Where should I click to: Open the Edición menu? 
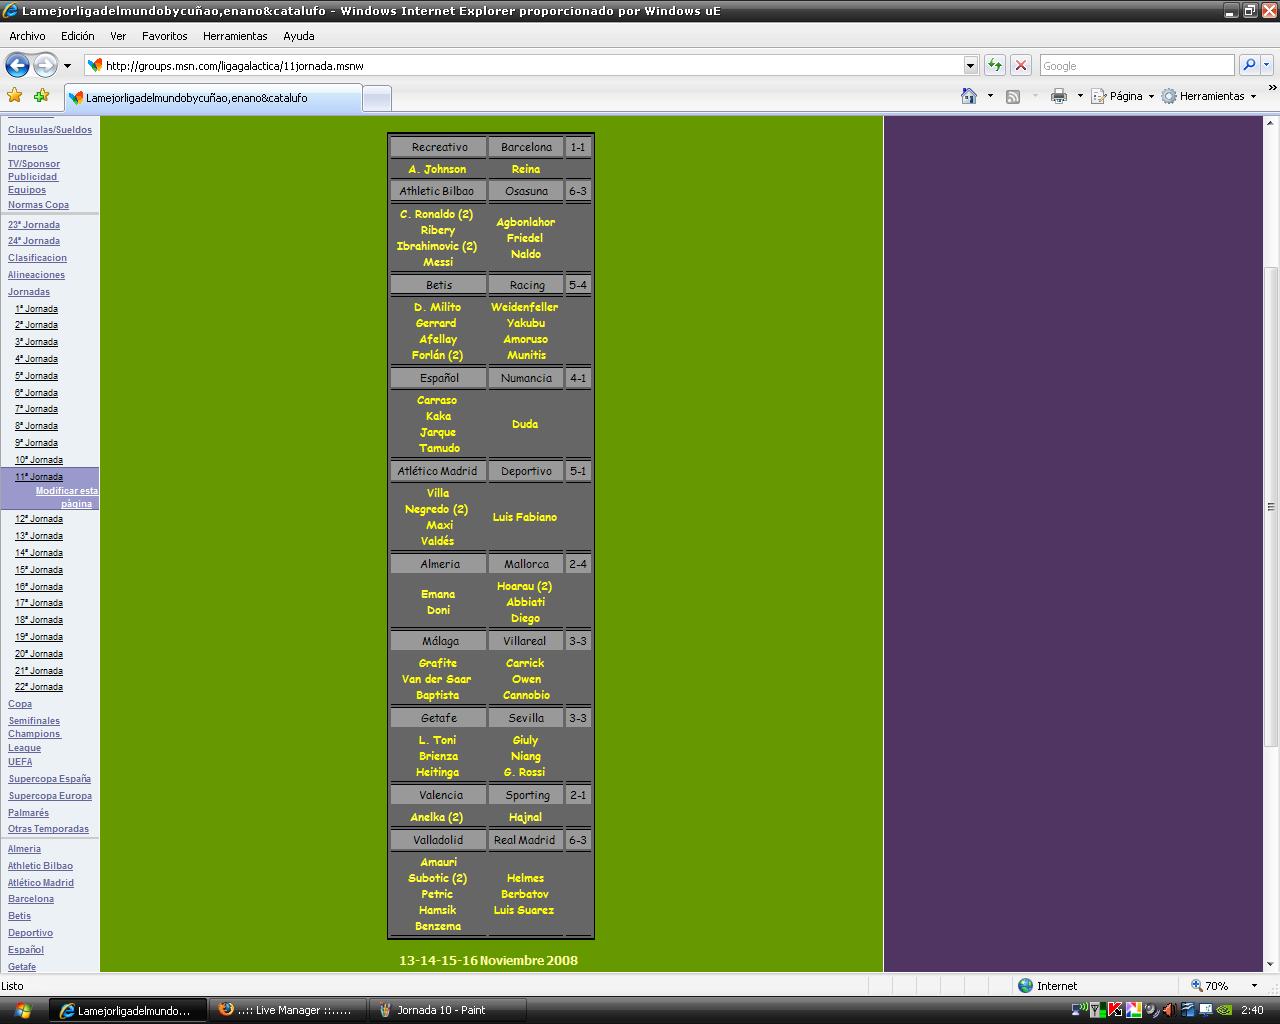point(78,36)
